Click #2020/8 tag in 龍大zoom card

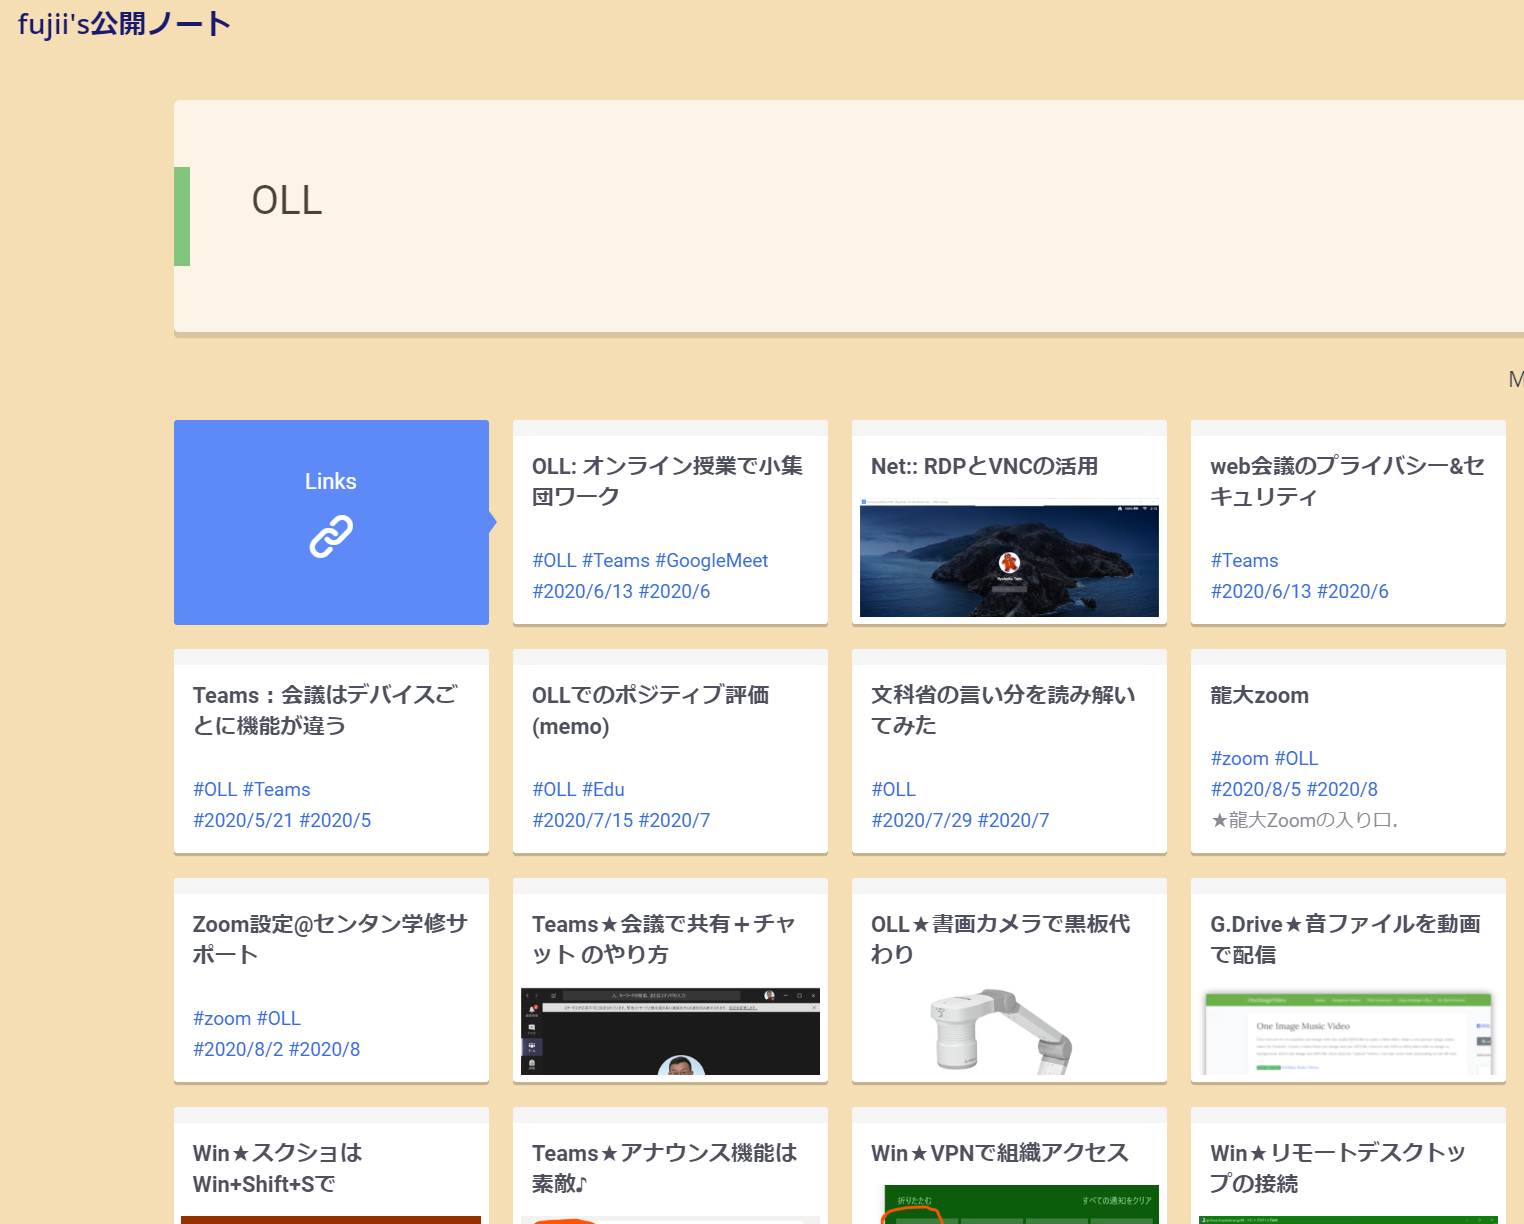(1342, 790)
